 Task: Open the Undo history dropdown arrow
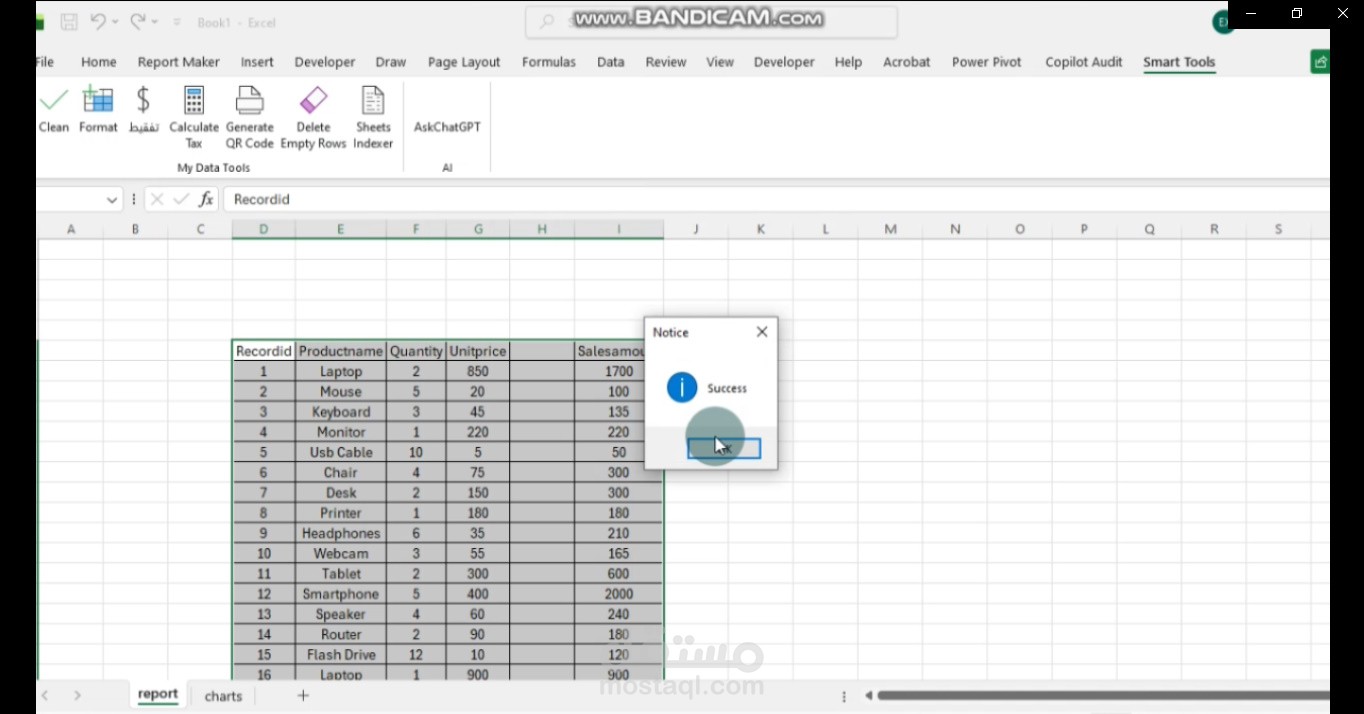coord(115,22)
